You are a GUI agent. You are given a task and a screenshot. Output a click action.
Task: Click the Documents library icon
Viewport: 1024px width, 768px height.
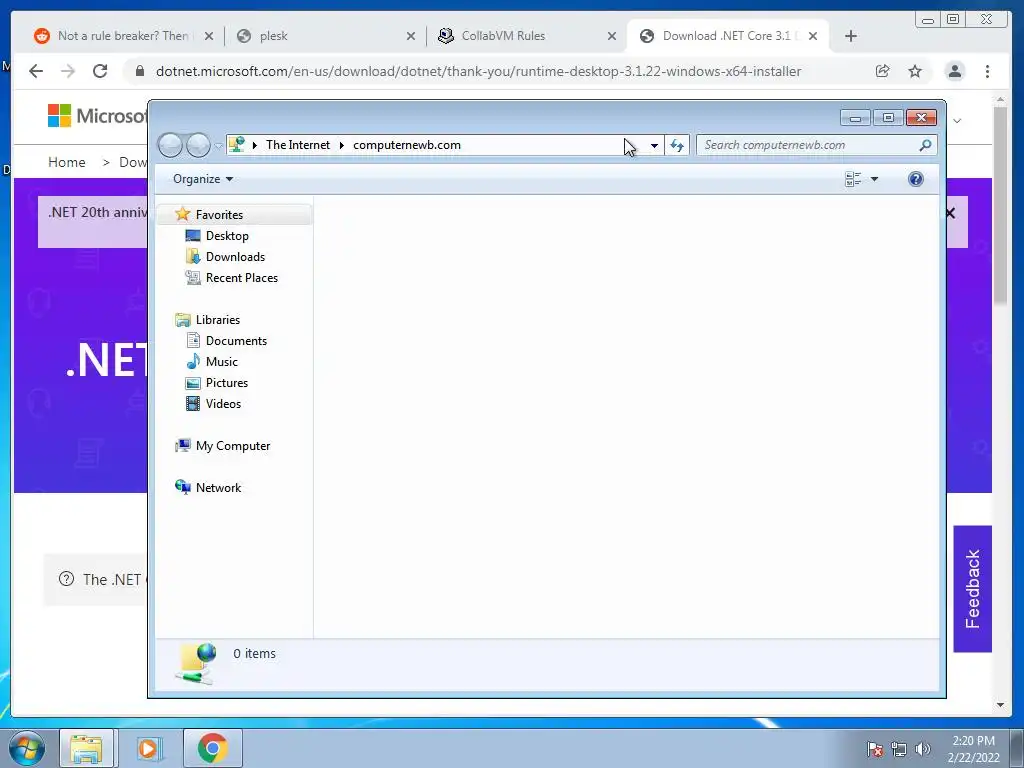tap(193, 340)
